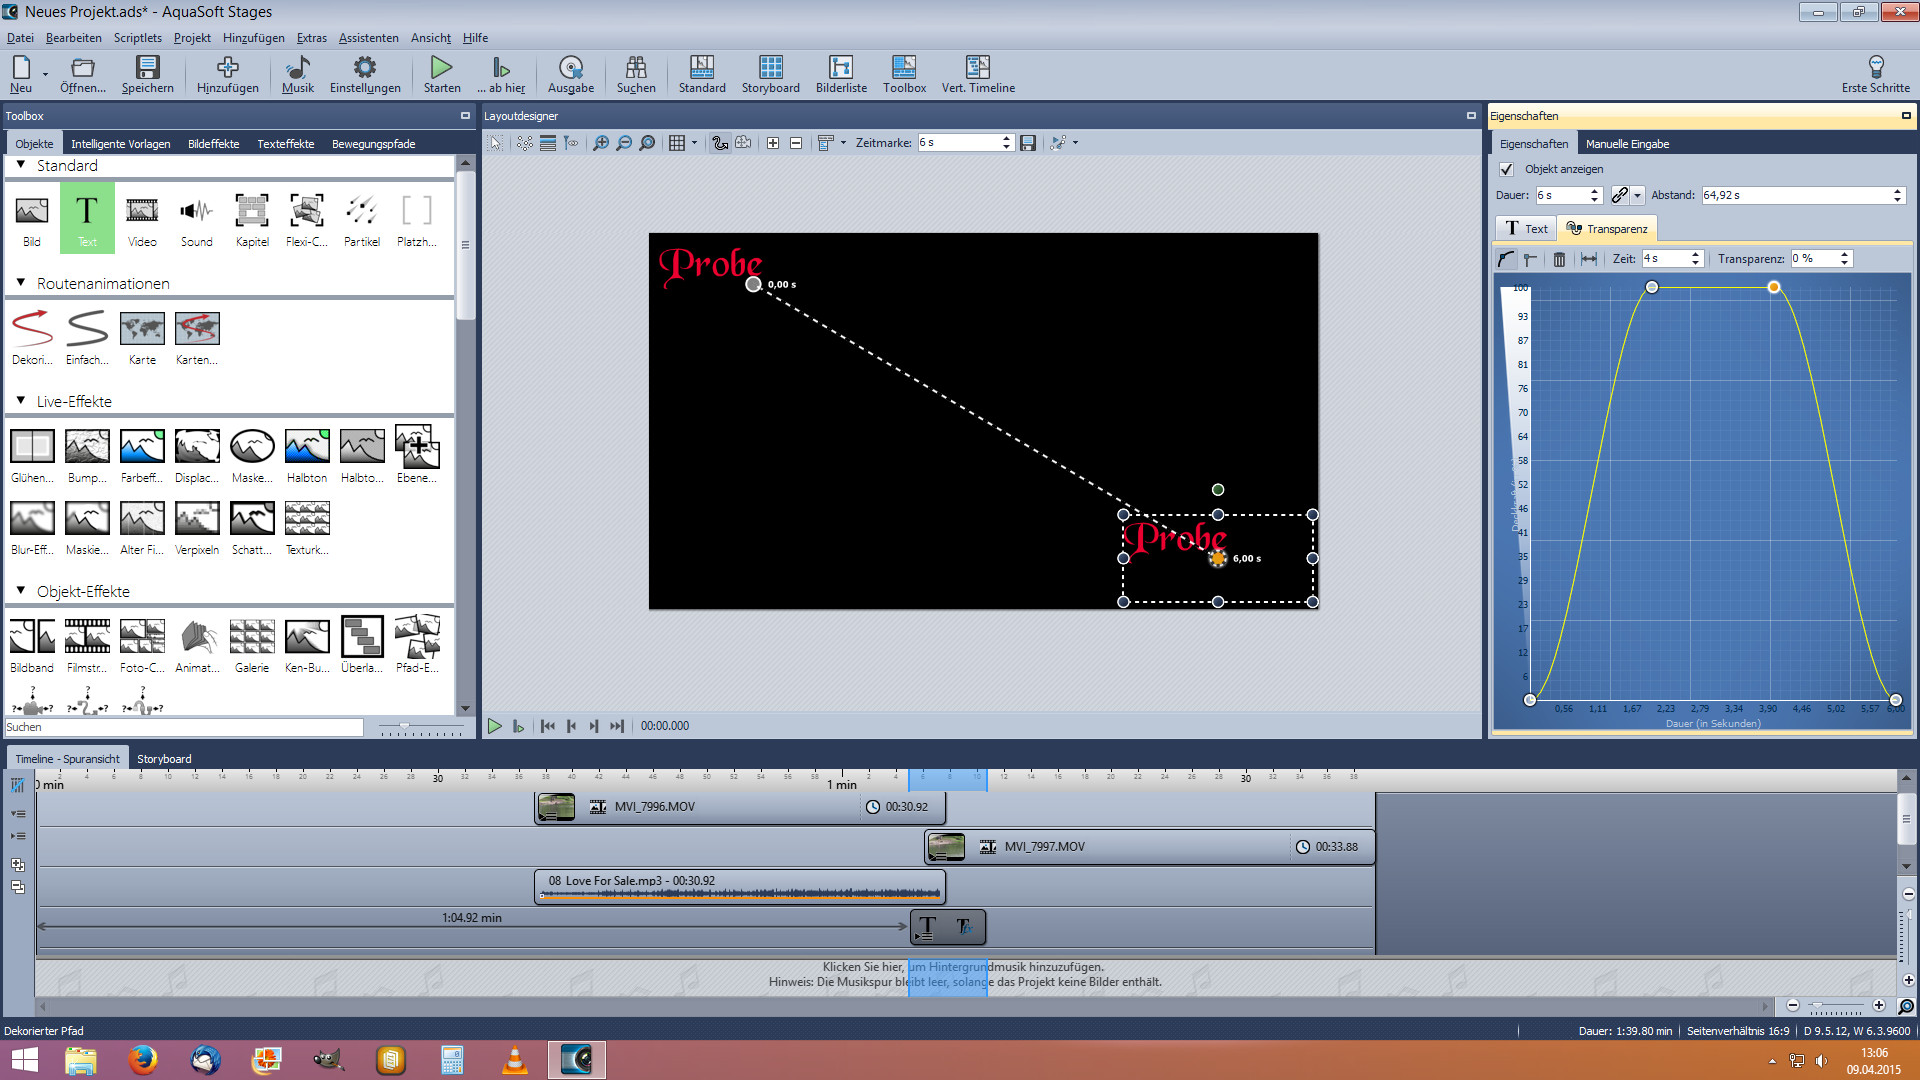Switch to the Manuelle Eingabe tab
Image resolution: width=1920 pixels, height=1080 pixels.
(1627, 144)
